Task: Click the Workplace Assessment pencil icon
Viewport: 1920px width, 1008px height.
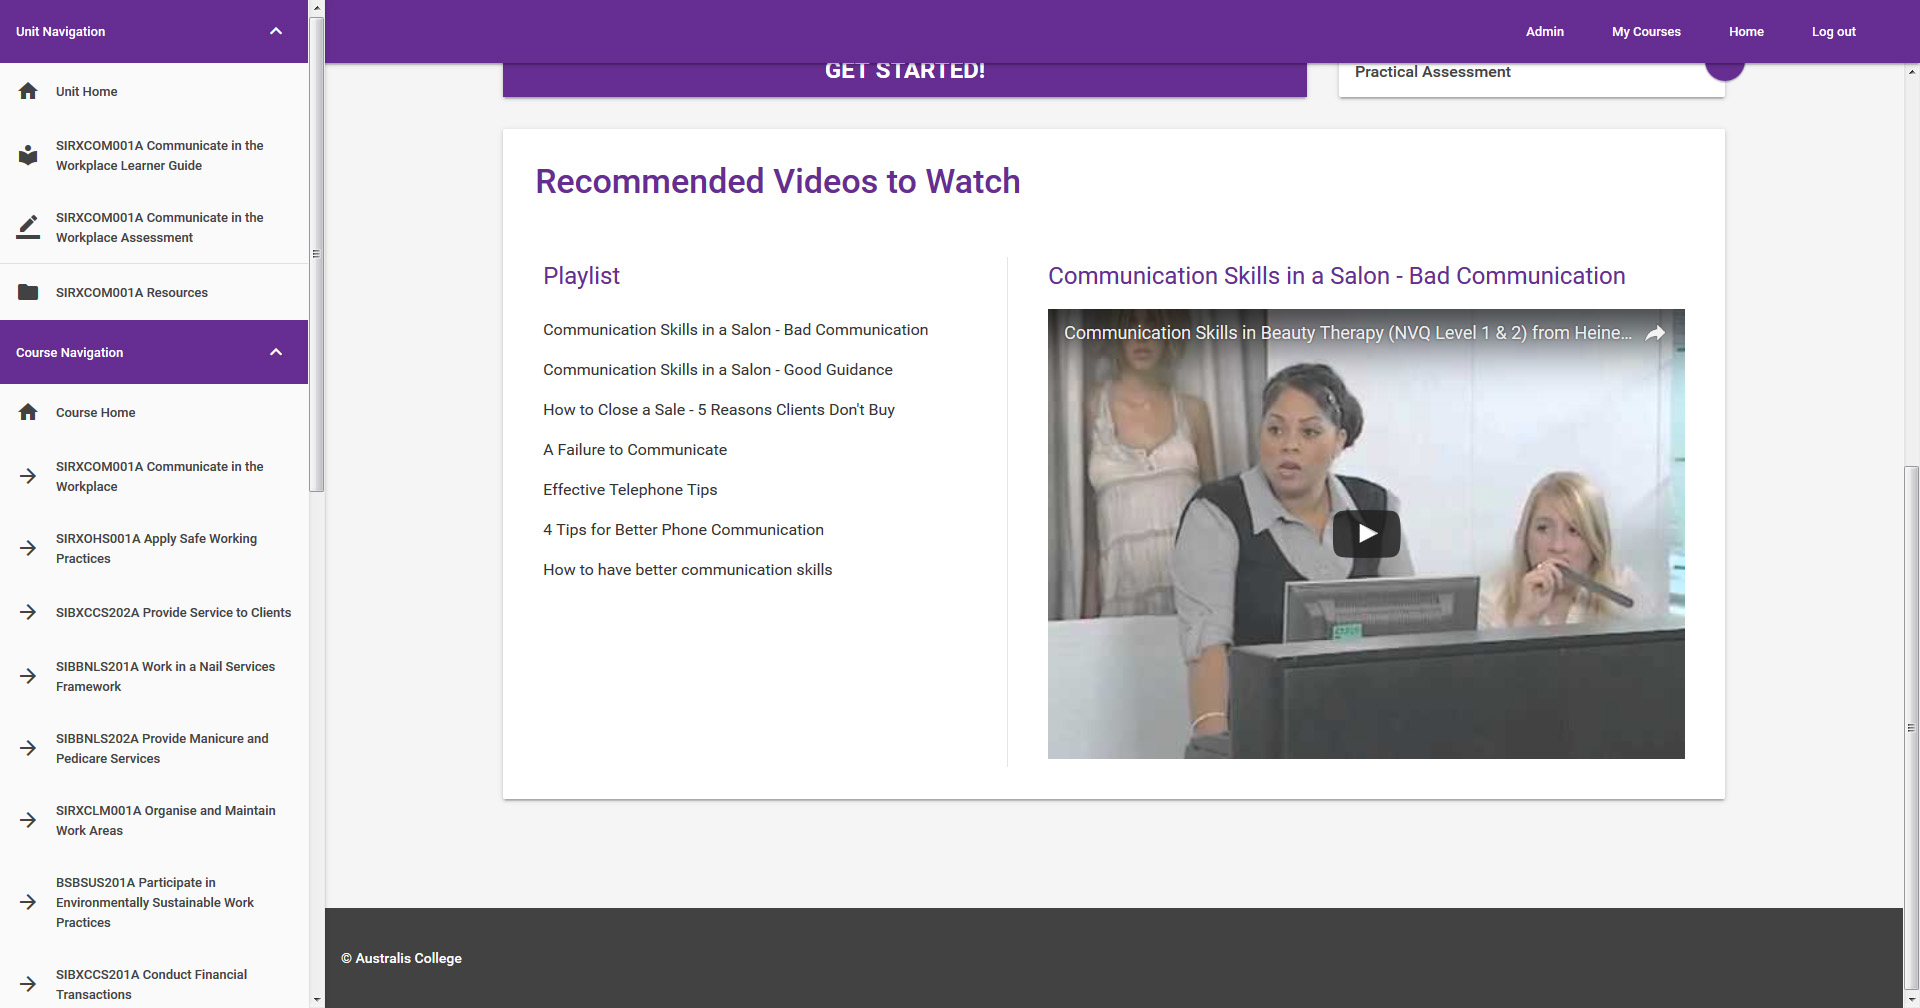Action: click(28, 227)
